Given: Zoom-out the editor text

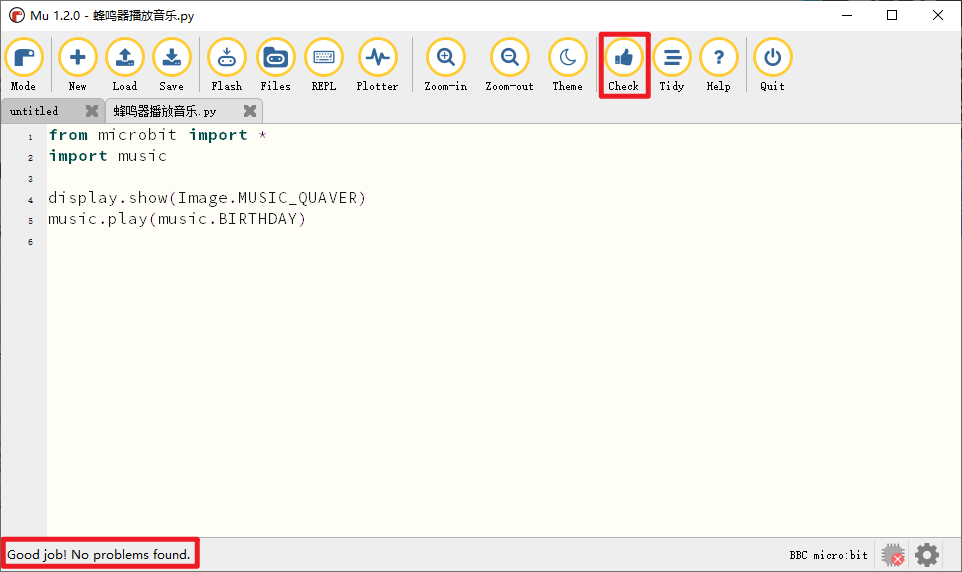Looking at the screenshot, I should coord(509,64).
